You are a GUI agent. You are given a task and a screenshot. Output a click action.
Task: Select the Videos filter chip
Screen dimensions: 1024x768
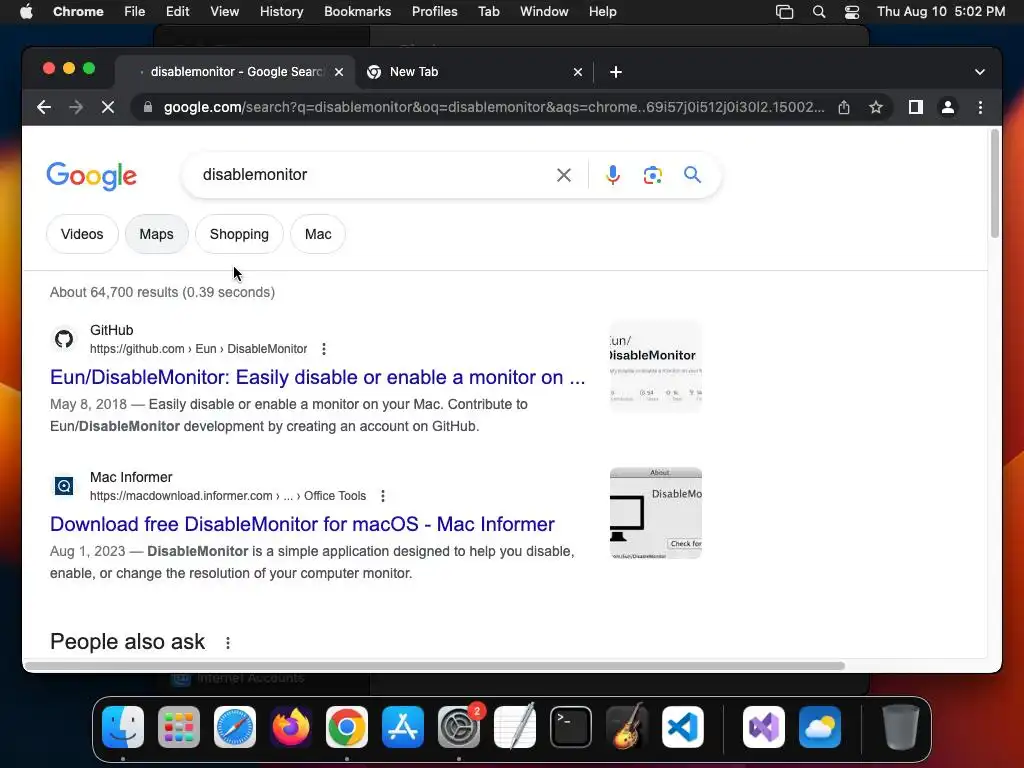point(82,234)
